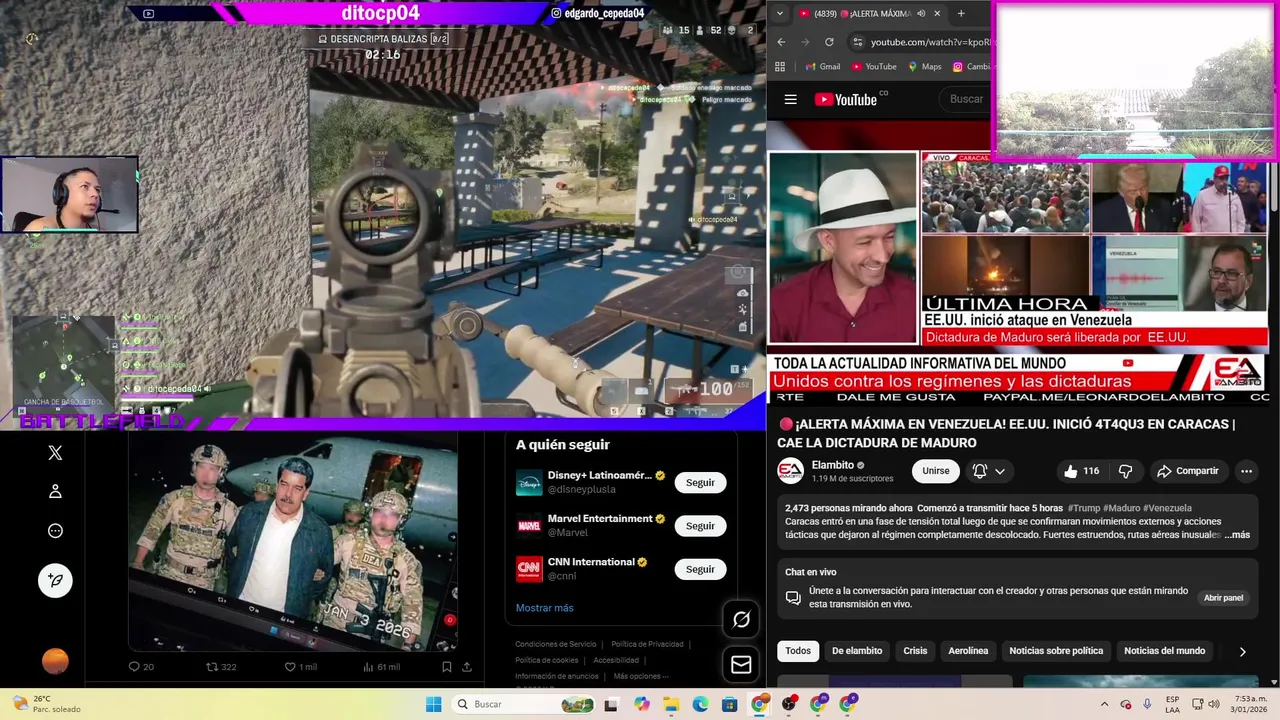Show hidden system tray icons chevron

(1104, 704)
